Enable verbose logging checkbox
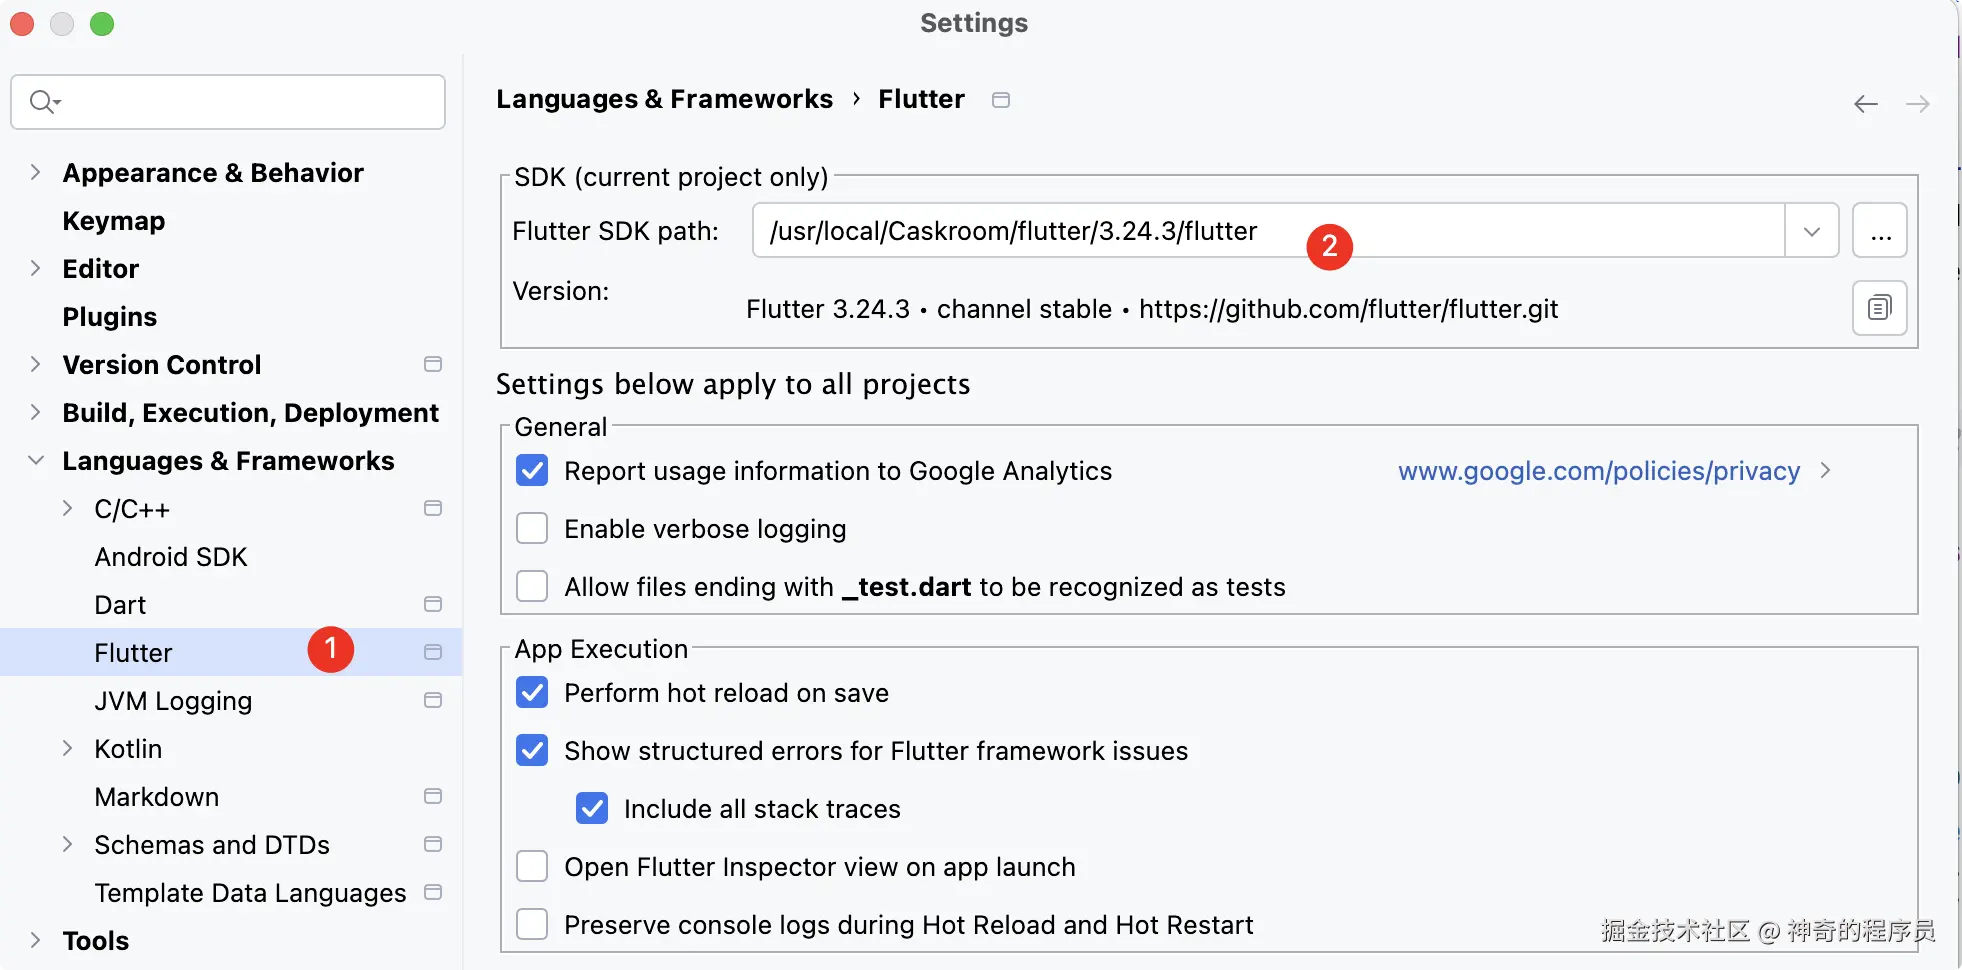 point(532,529)
